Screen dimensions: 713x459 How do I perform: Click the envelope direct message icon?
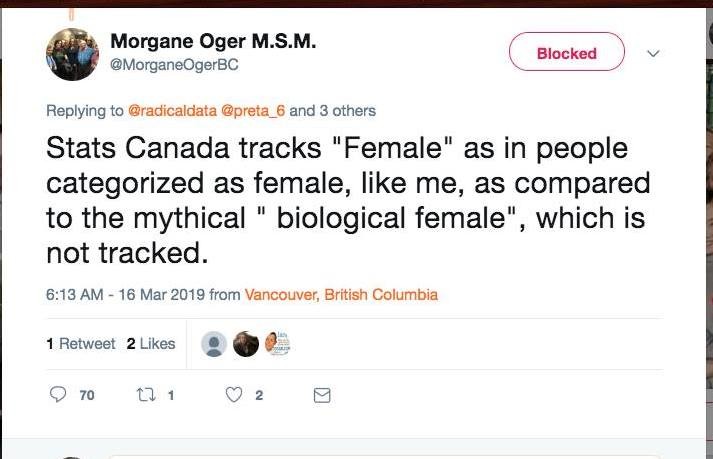[322, 395]
